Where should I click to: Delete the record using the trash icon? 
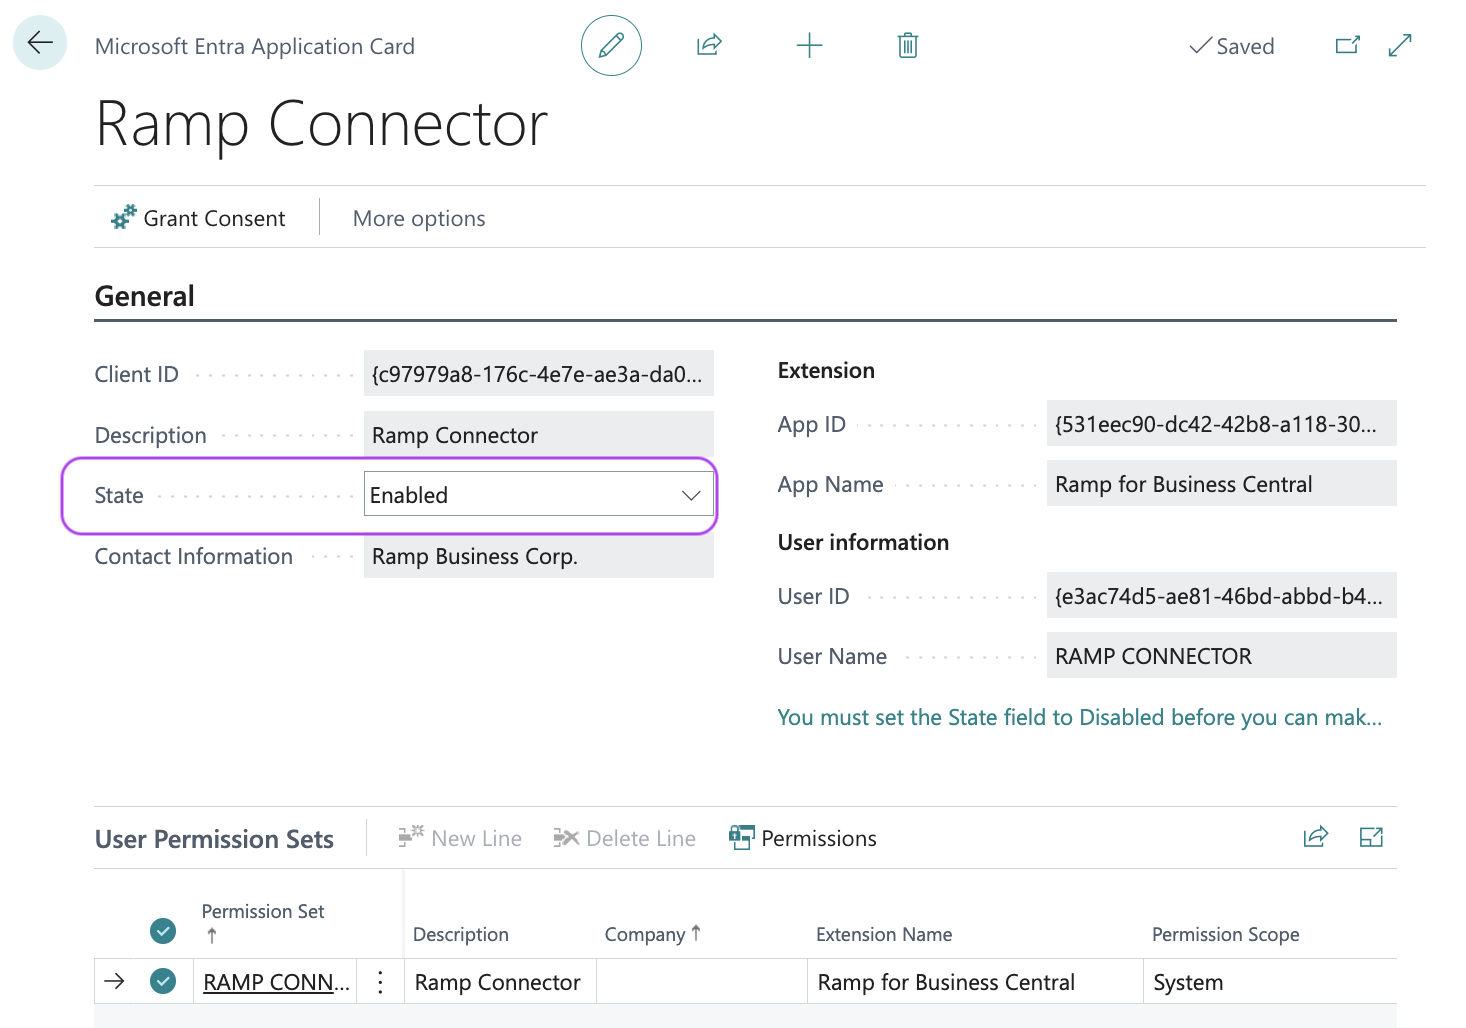908,45
